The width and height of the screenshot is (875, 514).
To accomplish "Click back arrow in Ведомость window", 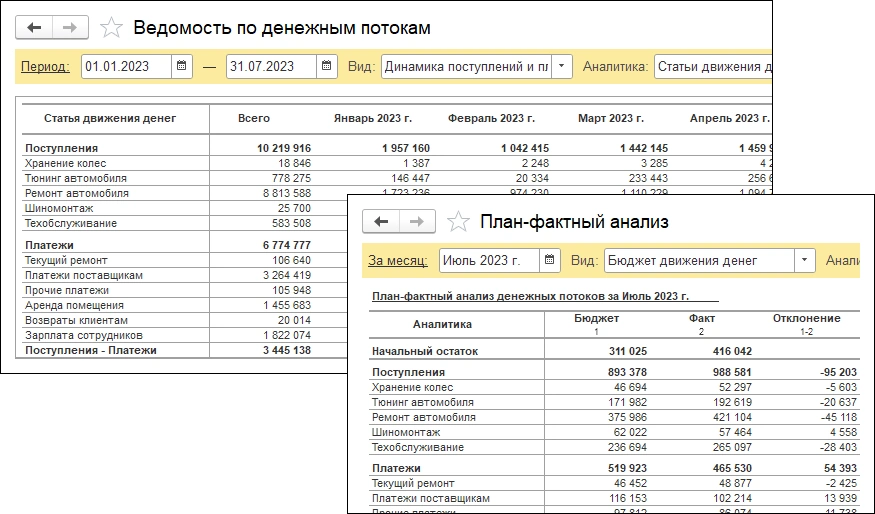I will click(35, 27).
